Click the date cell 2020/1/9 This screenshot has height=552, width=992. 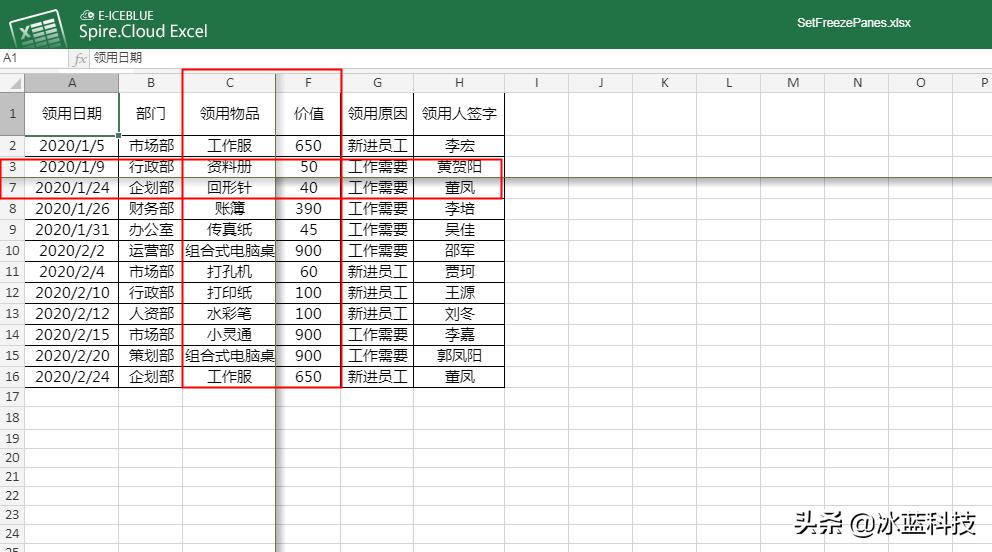[x=71, y=167]
